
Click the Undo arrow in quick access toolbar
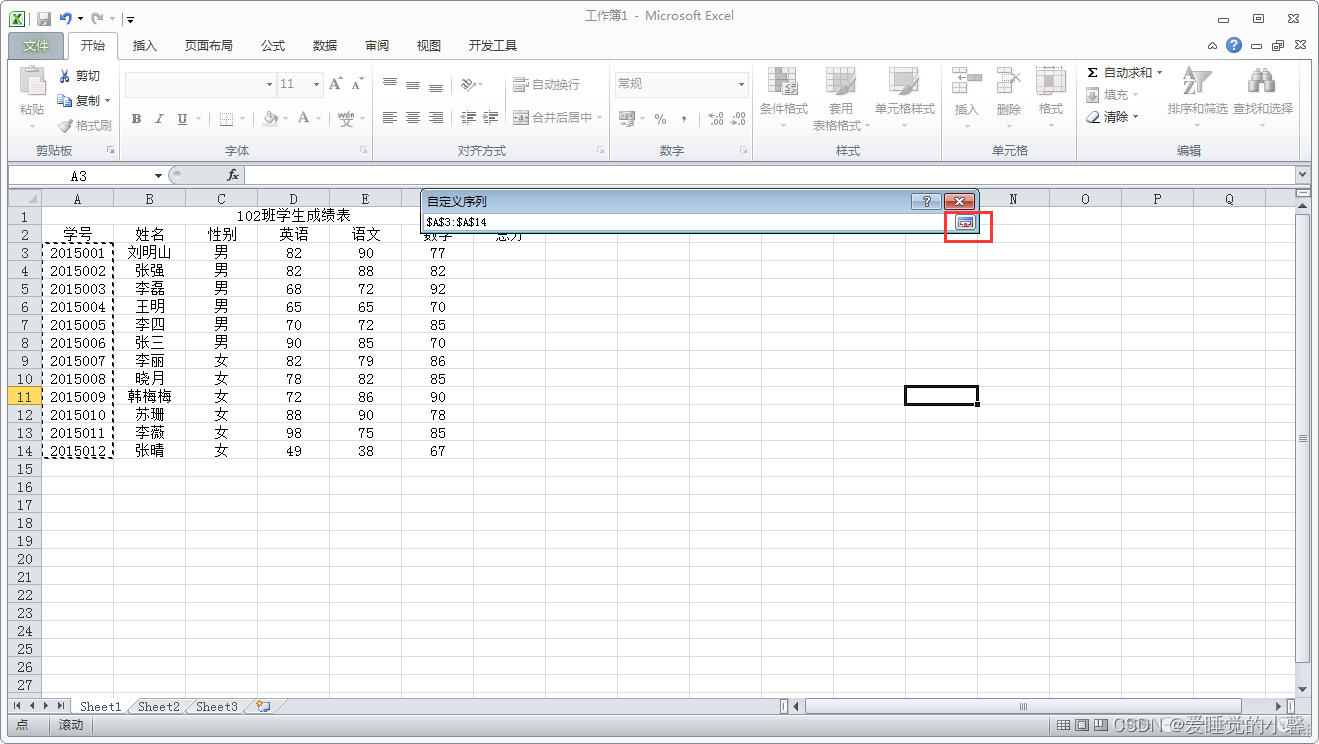(66, 18)
